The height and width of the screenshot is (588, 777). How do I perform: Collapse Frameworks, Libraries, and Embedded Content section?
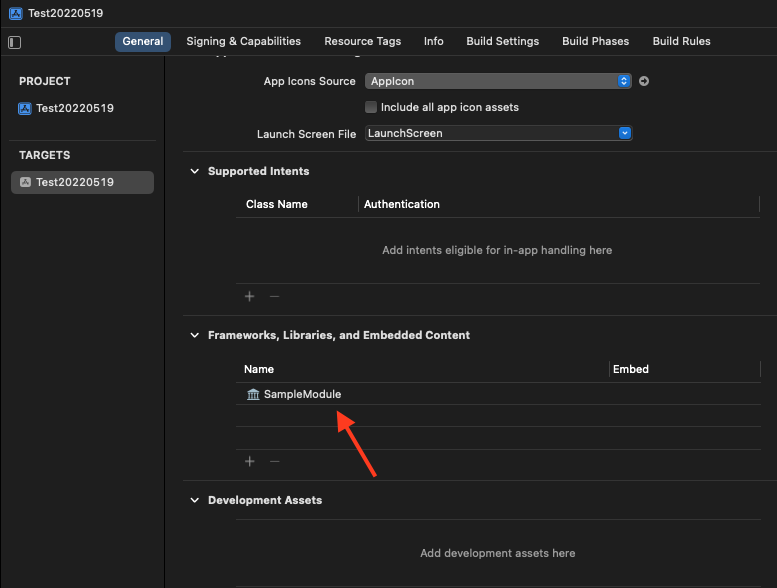click(x=195, y=335)
